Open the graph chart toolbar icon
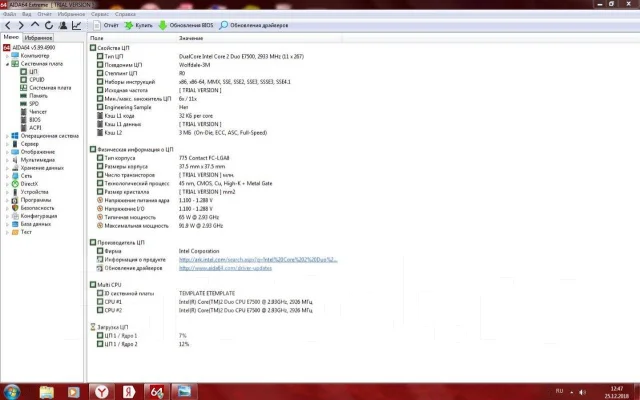640x400 pixels. [76, 25]
